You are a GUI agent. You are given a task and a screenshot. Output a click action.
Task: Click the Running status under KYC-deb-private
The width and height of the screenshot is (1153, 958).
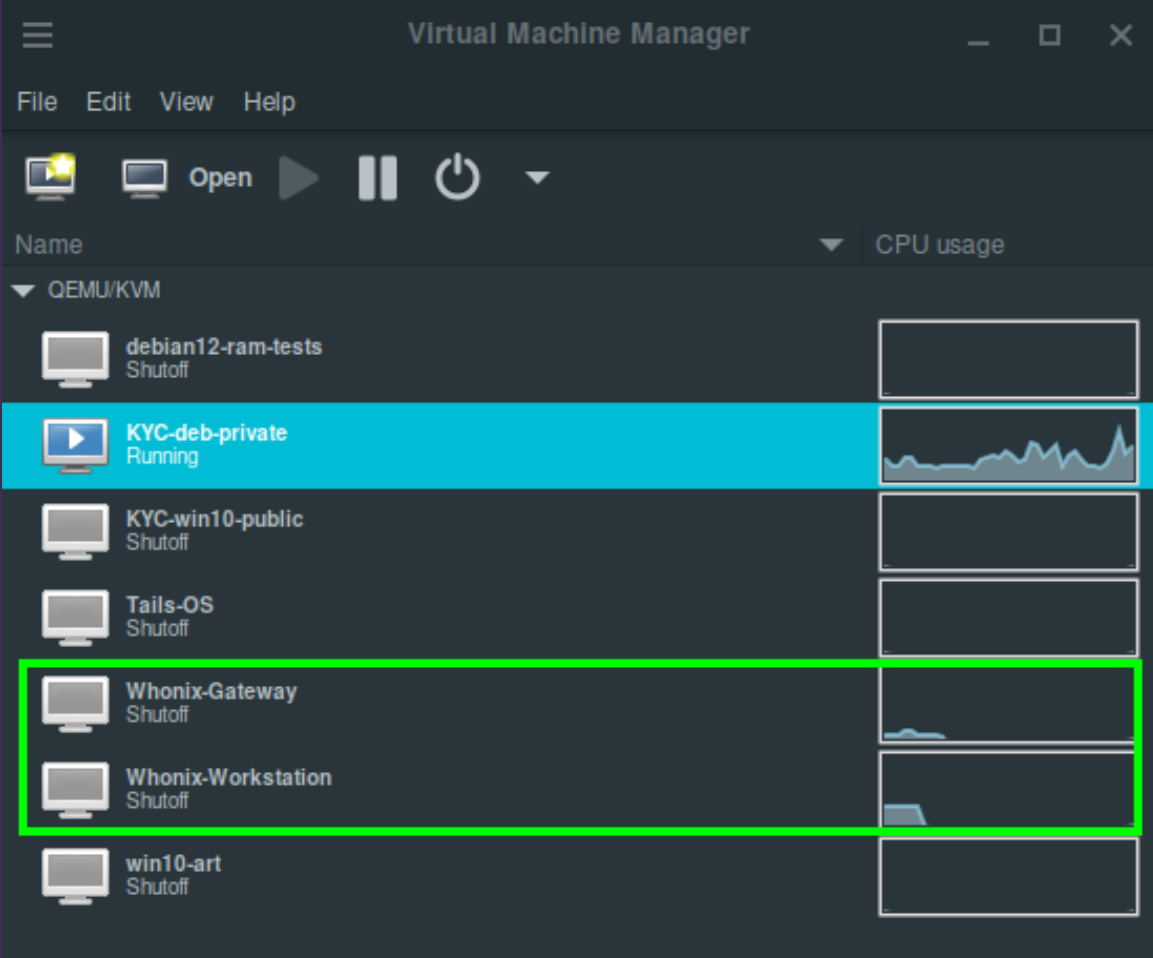163,457
